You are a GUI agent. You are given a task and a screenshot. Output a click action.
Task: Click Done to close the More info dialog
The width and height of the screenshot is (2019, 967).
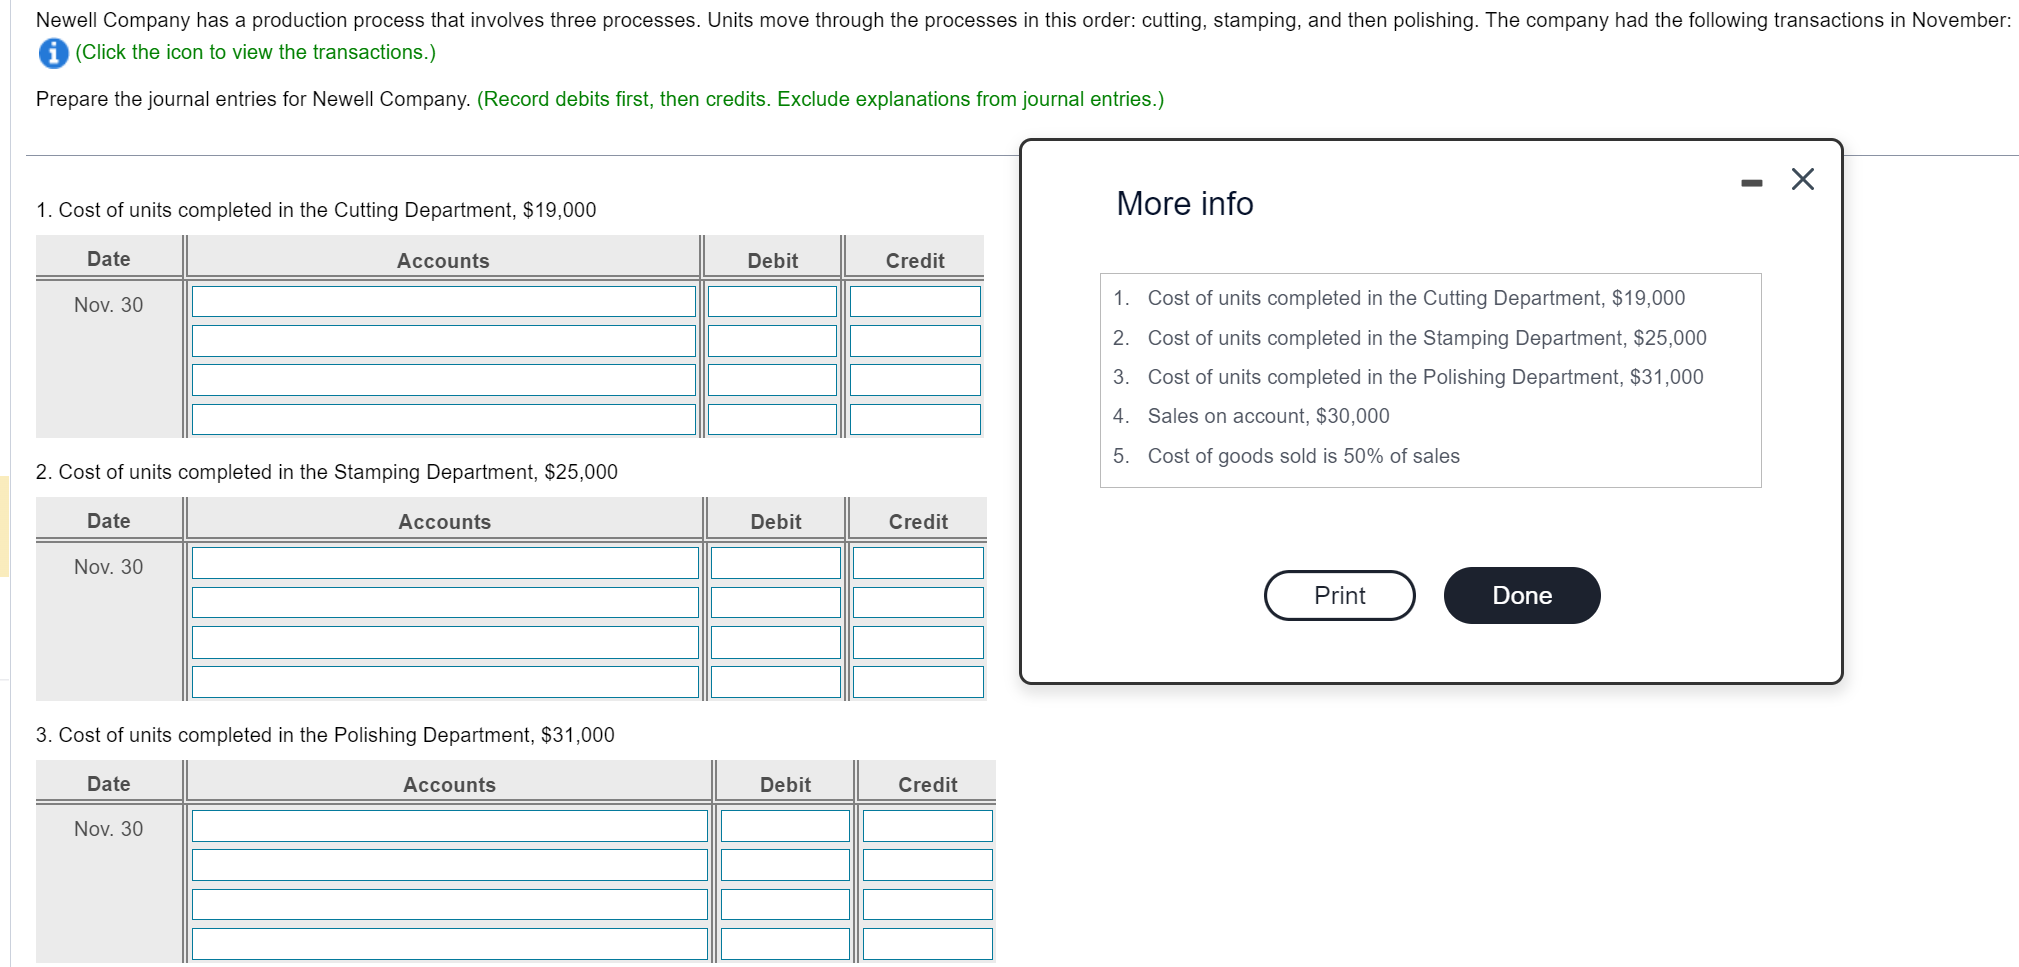[x=1520, y=594]
